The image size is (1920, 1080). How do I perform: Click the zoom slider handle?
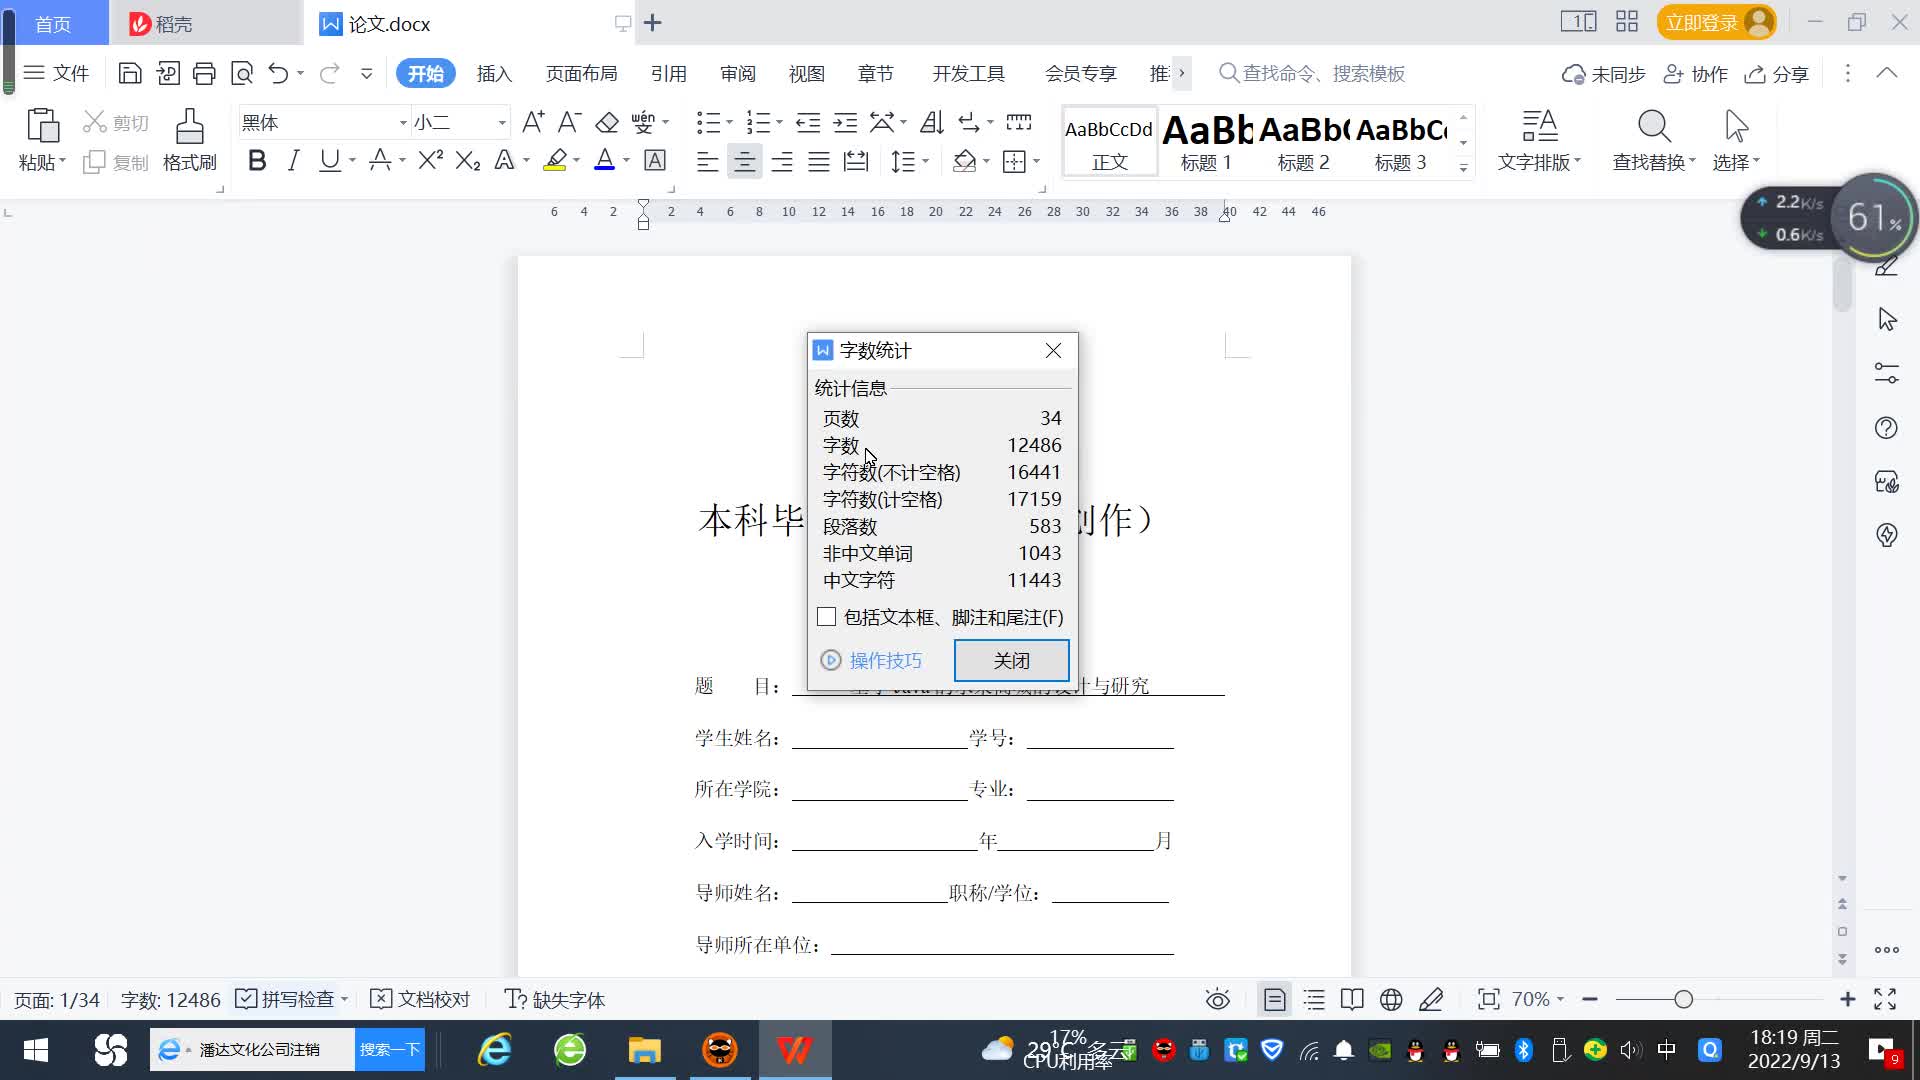click(1684, 999)
